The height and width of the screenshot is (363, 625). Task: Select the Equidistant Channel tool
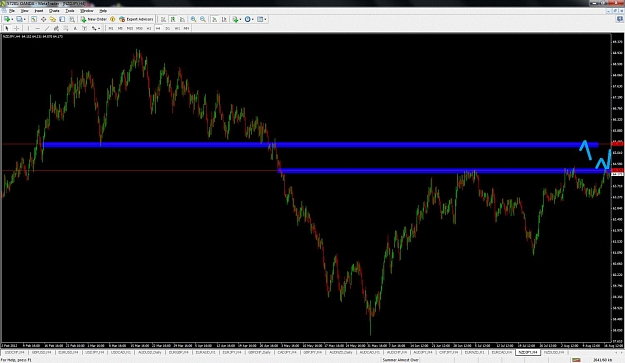pyautogui.click(x=56, y=28)
